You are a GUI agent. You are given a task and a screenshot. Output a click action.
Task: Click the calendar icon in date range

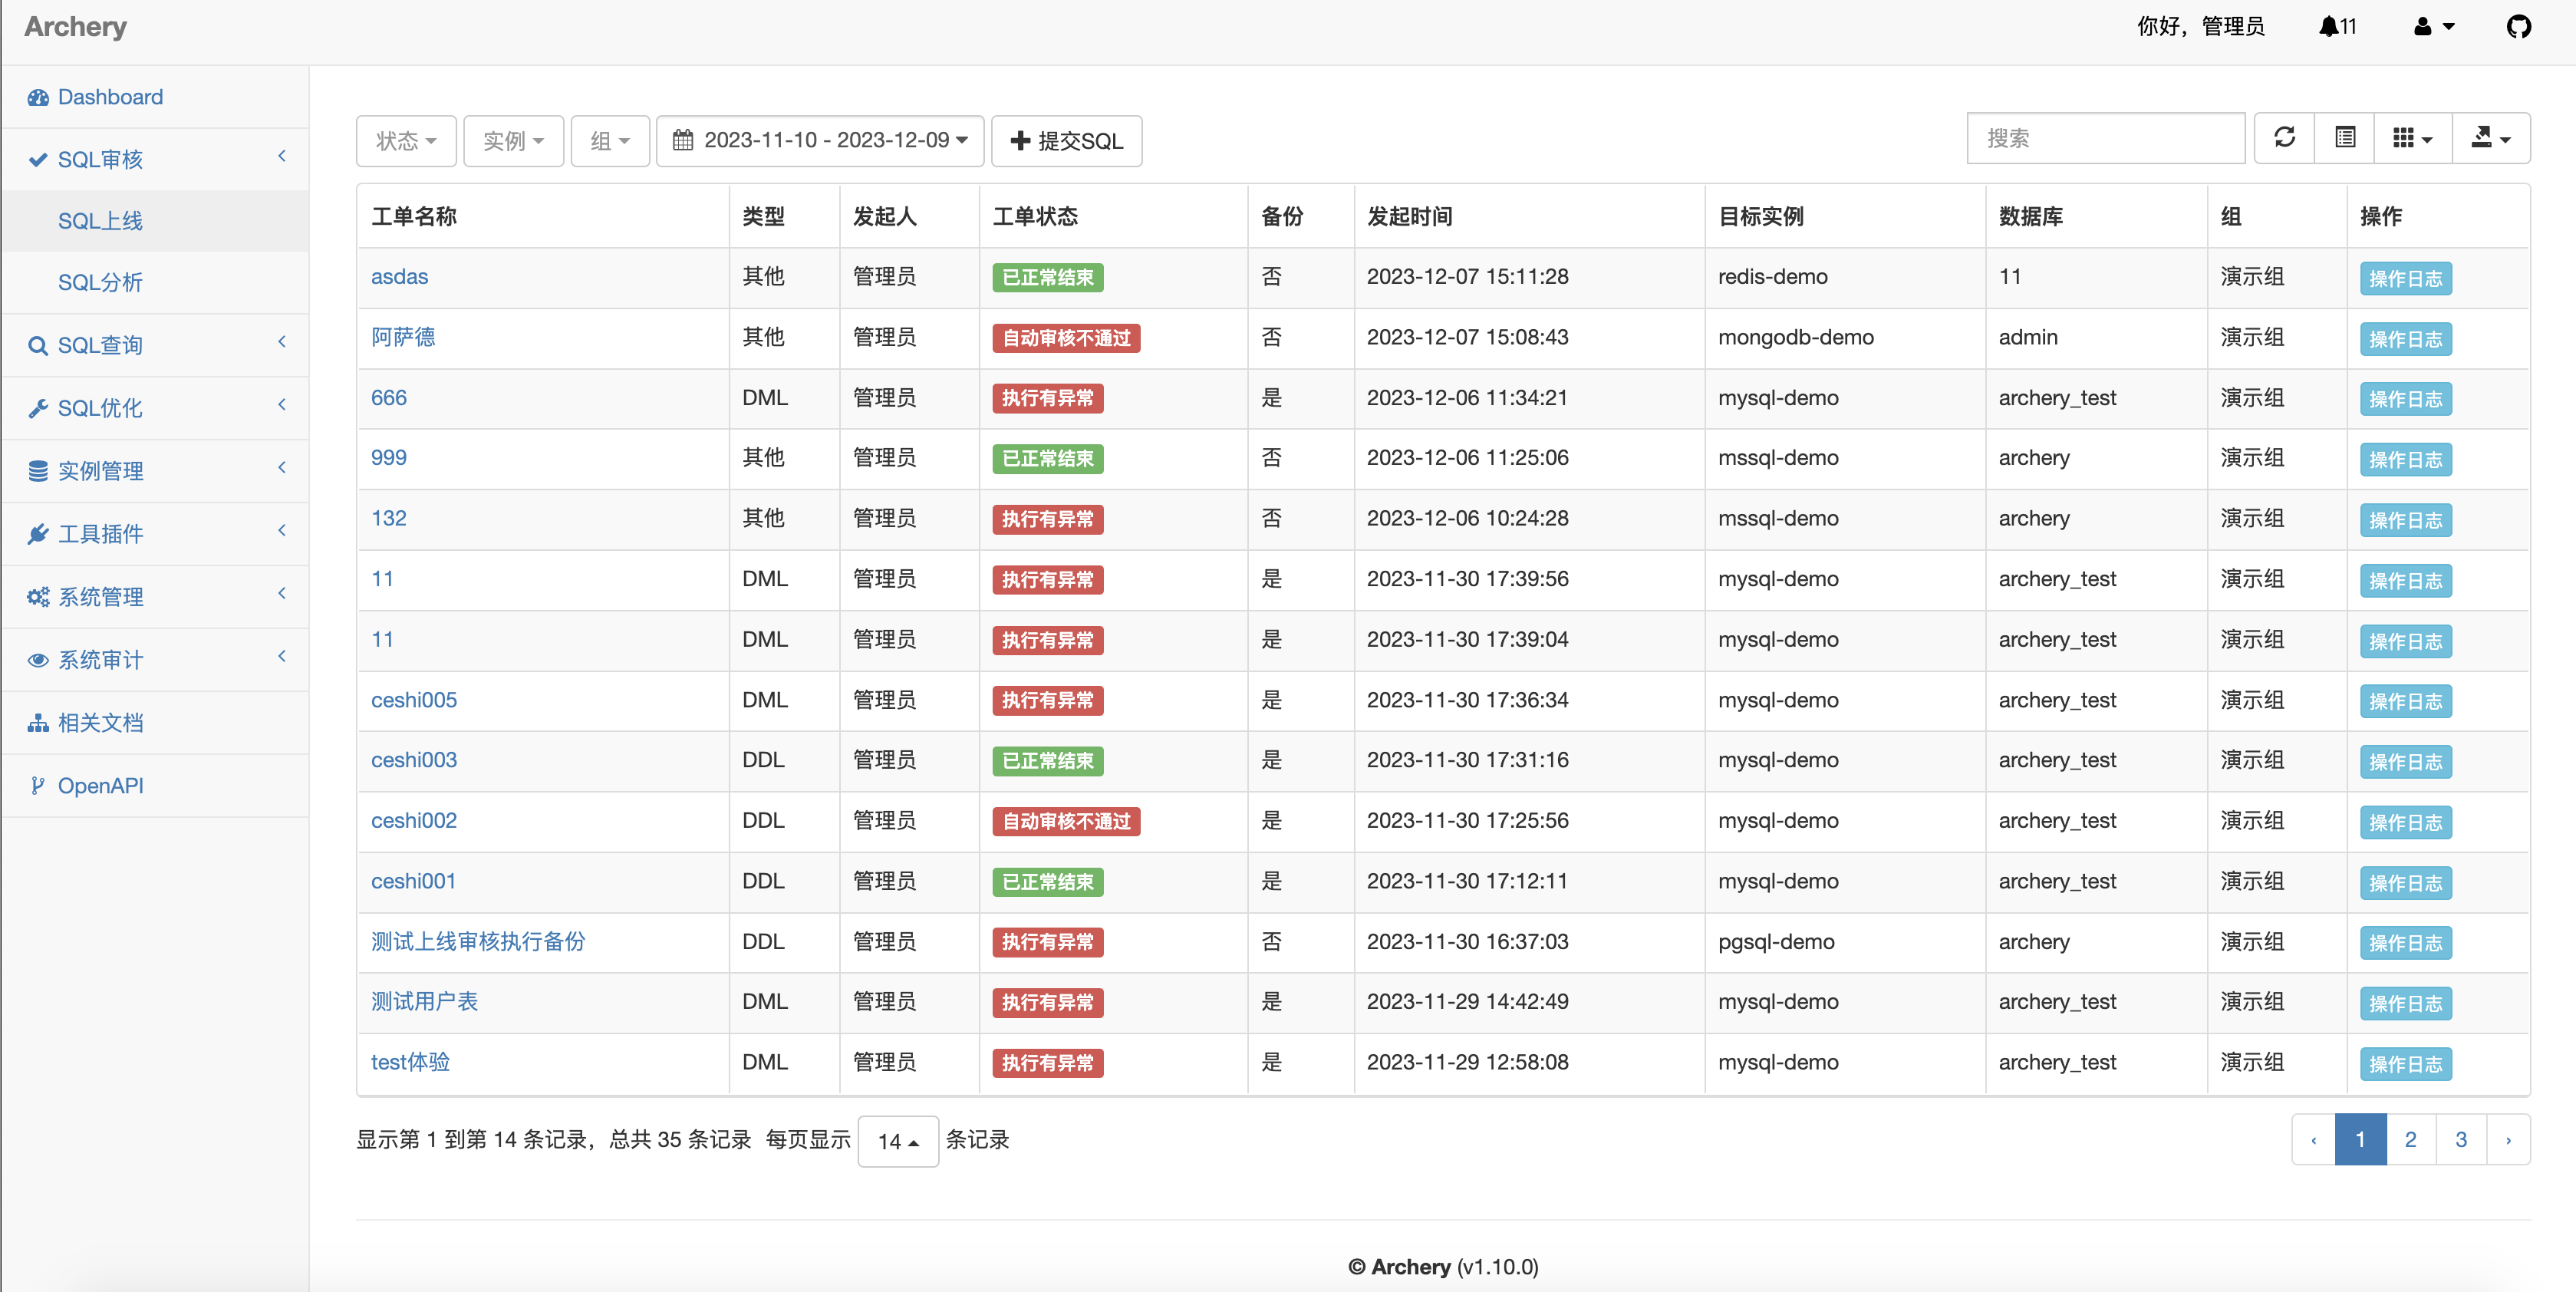point(683,140)
